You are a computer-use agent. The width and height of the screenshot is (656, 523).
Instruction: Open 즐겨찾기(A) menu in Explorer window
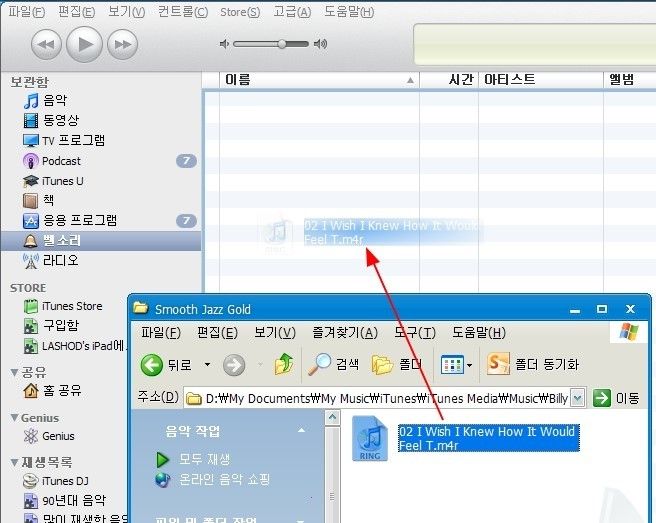pos(345,333)
